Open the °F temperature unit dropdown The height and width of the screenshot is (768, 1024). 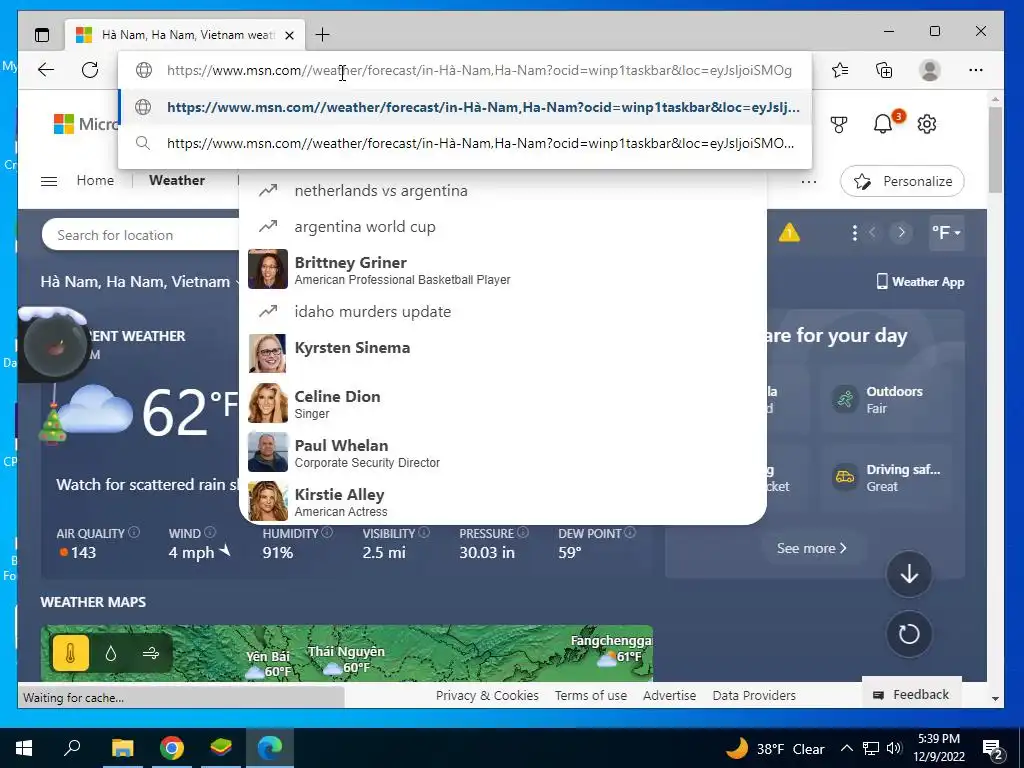[x=946, y=232]
